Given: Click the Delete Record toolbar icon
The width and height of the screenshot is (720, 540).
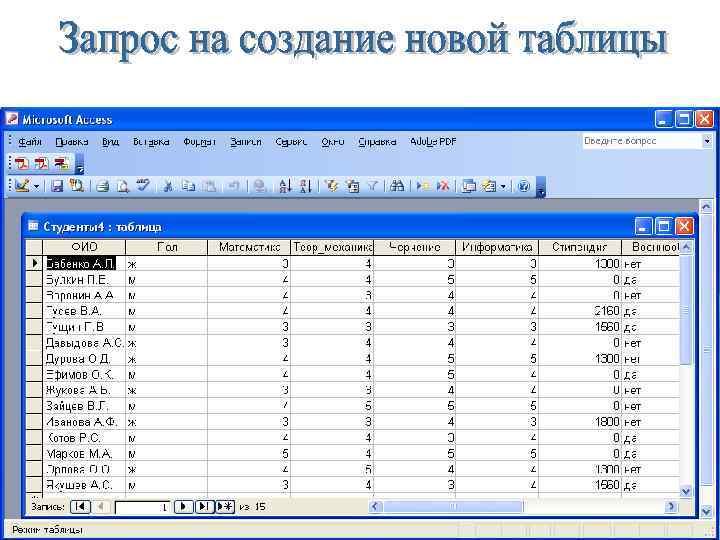Looking at the screenshot, I should pos(443,186).
